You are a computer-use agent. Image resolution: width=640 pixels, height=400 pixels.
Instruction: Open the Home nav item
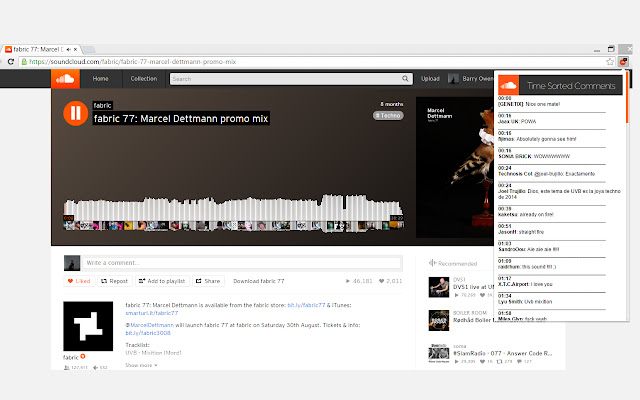(100, 79)
